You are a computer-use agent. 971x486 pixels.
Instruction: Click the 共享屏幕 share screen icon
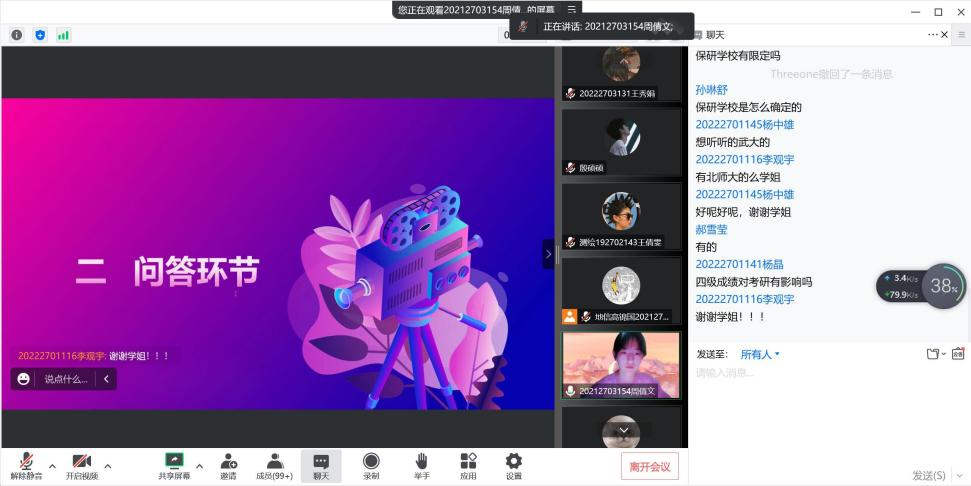174,465
